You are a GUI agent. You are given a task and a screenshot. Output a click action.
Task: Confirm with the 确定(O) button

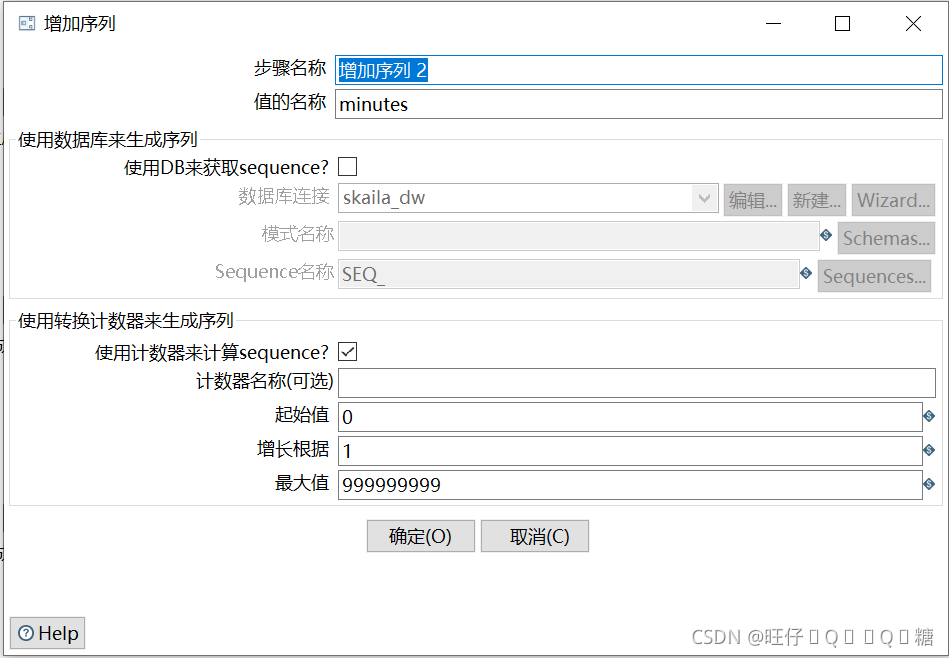(420, 536)
